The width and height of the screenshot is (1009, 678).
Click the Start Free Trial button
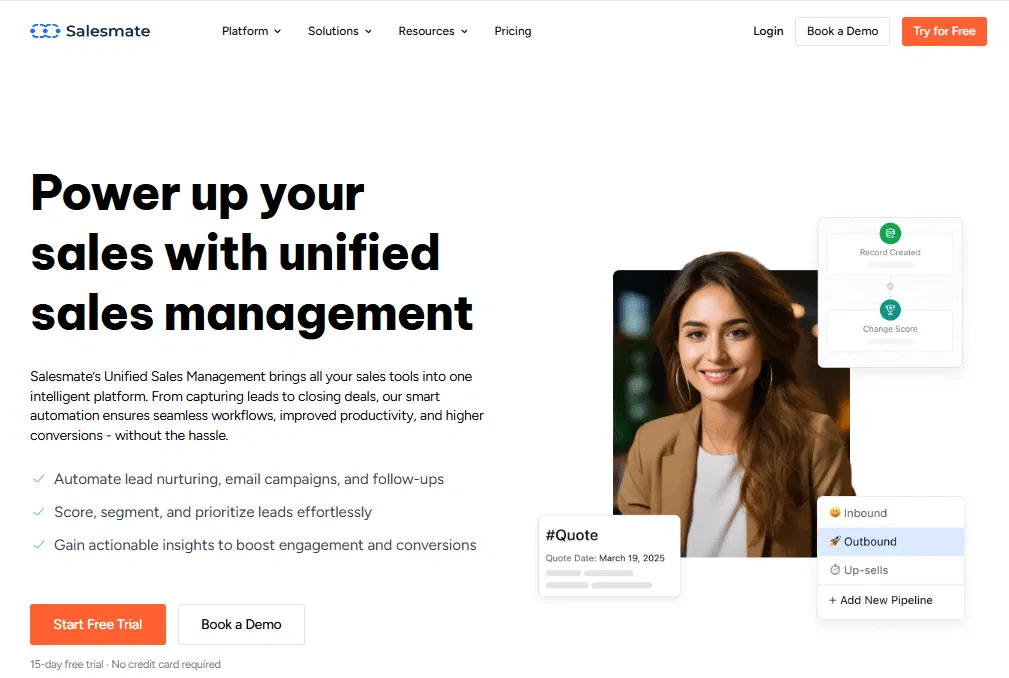click(x=98, y=624)
